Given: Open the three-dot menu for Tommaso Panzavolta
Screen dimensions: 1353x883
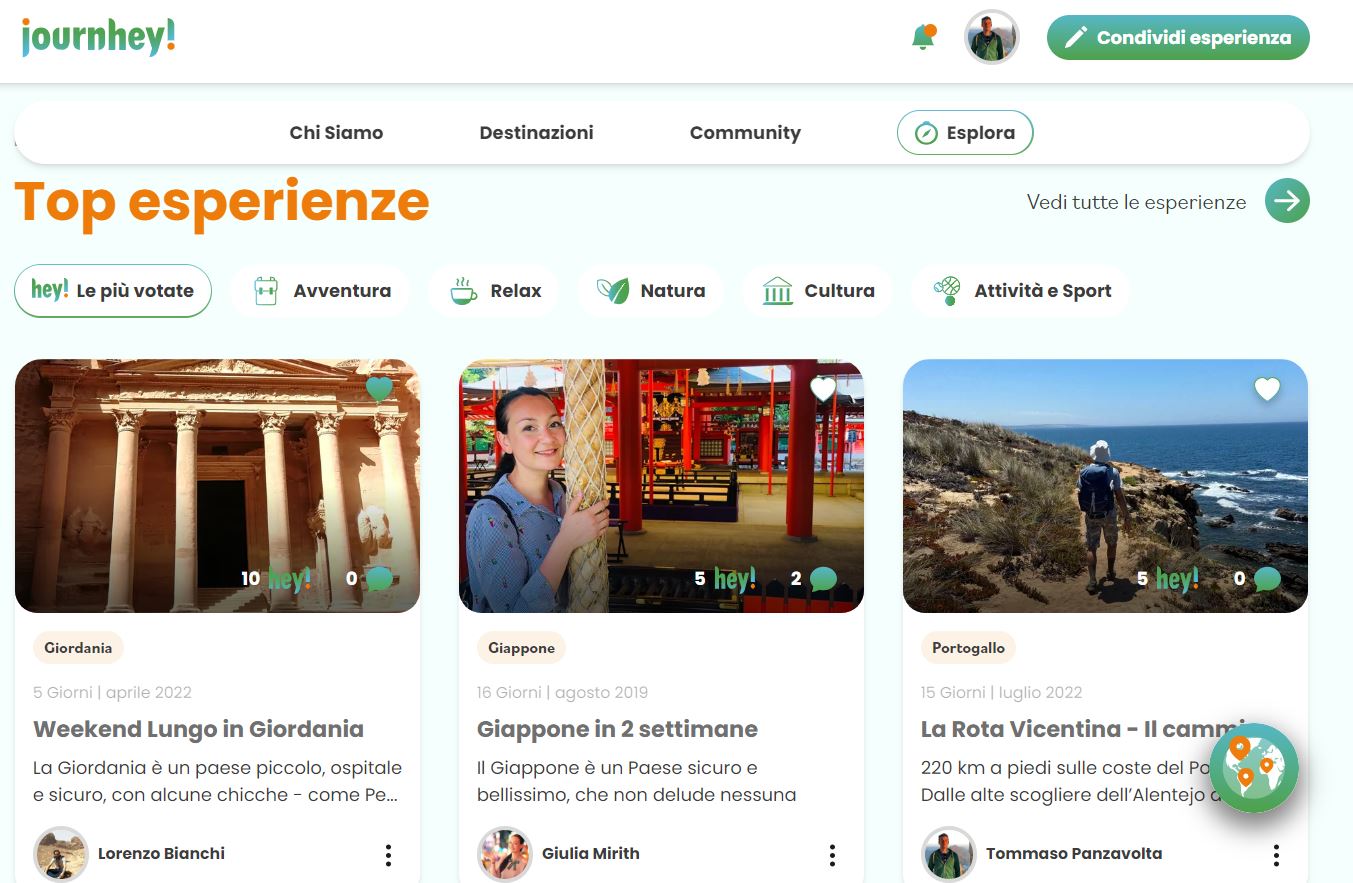Looking at the screenshot, I should [1276, 855].
